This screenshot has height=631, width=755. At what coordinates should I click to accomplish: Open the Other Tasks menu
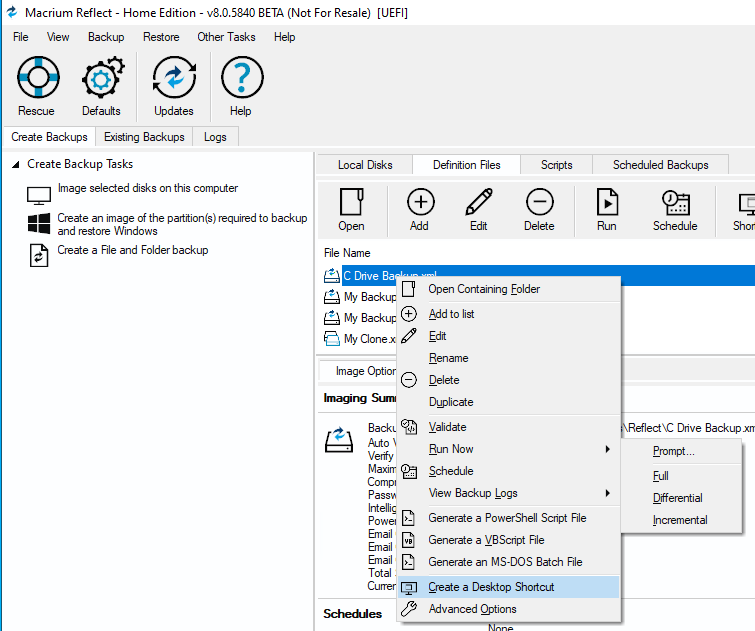(x=226, y=37)
